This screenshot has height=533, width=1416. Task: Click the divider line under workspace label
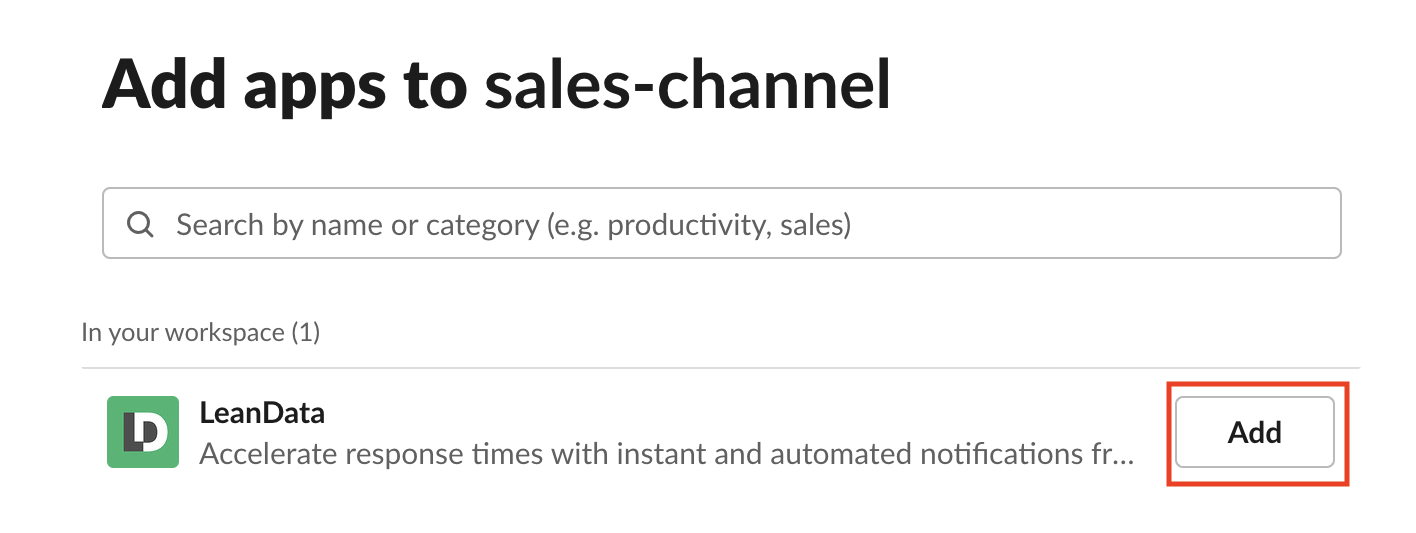coord(720,368)
